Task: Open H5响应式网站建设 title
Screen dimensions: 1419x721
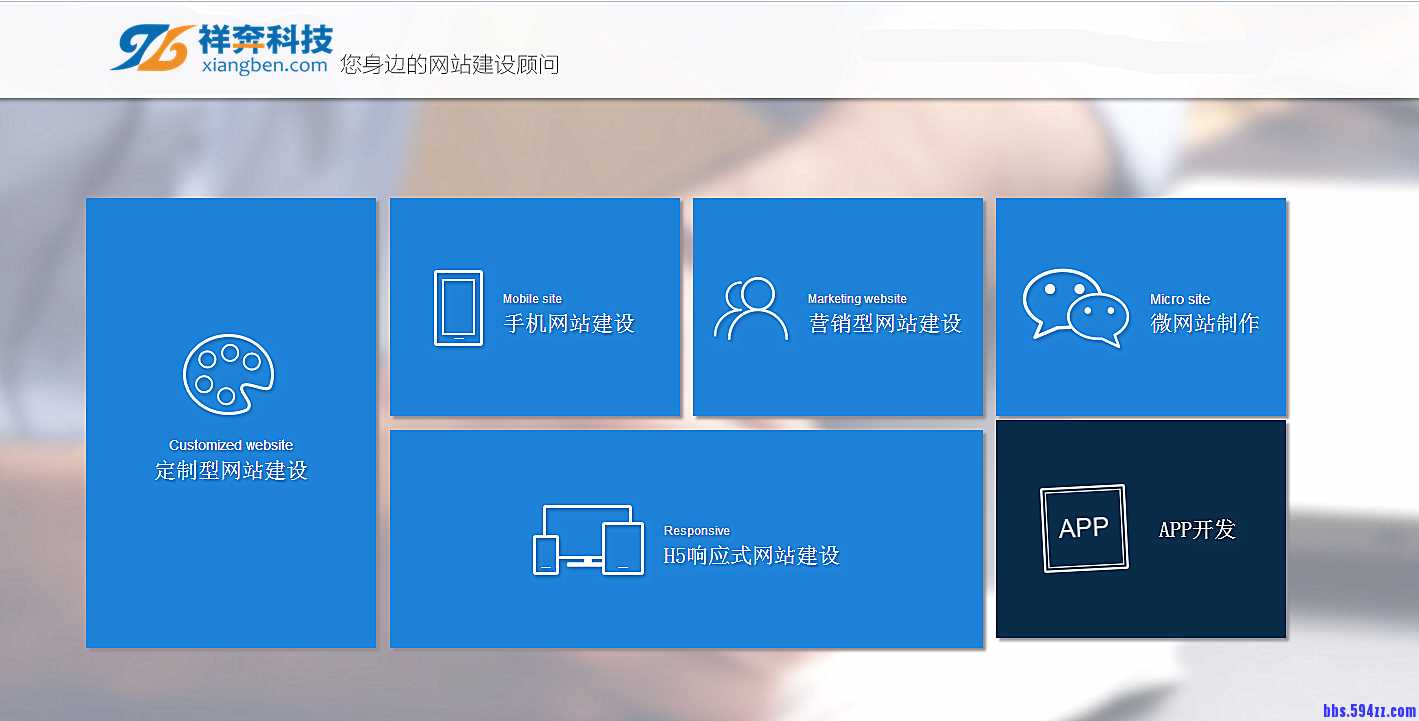Action: point(752,555)
